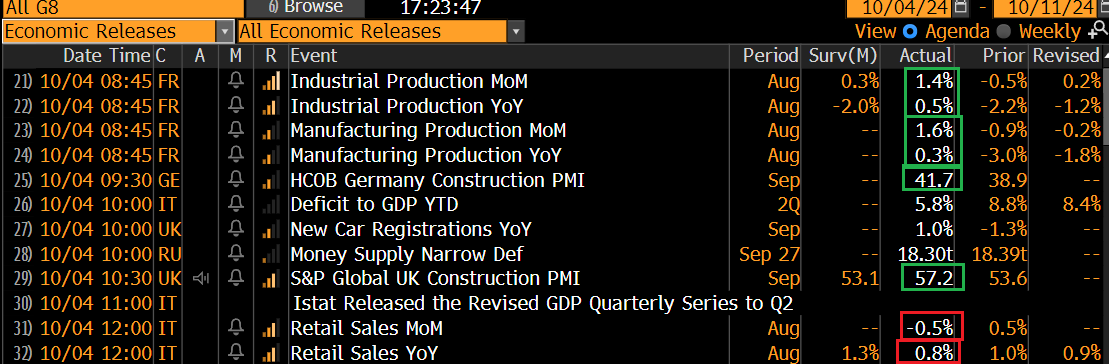Open Istat Released Revised GDP Quarterly Series entry
The height and width of the screenshot is (364, 1109).
pyautogui.click(x=542, y=304)
